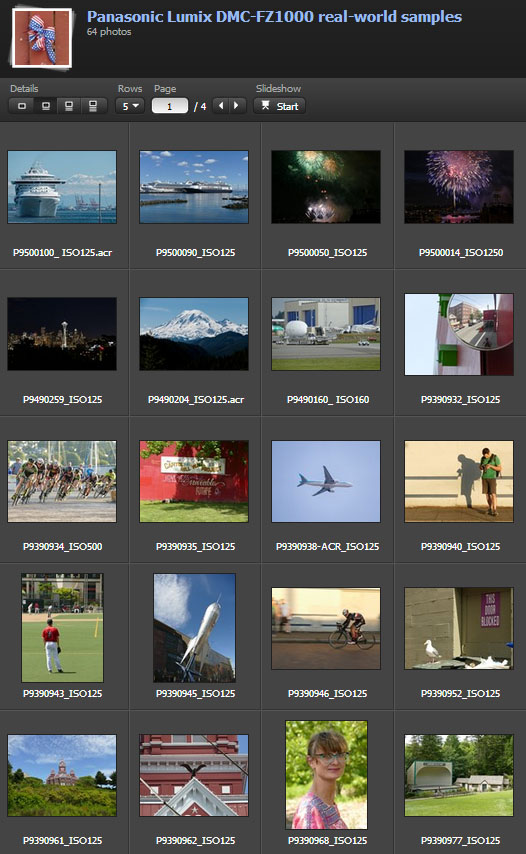Open the Rows count dropdown
Screen dimensions: 526x854
[x=130, y=106]
